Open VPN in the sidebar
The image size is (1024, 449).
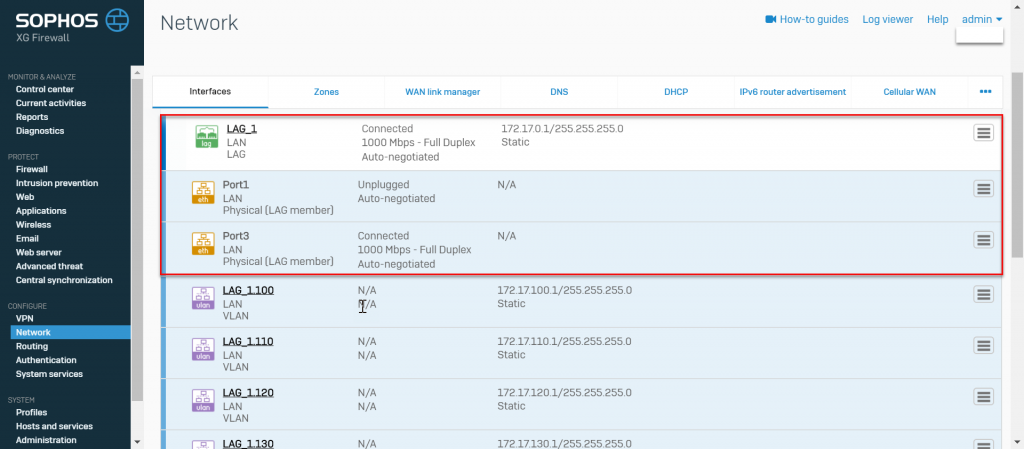pos(25,318)
